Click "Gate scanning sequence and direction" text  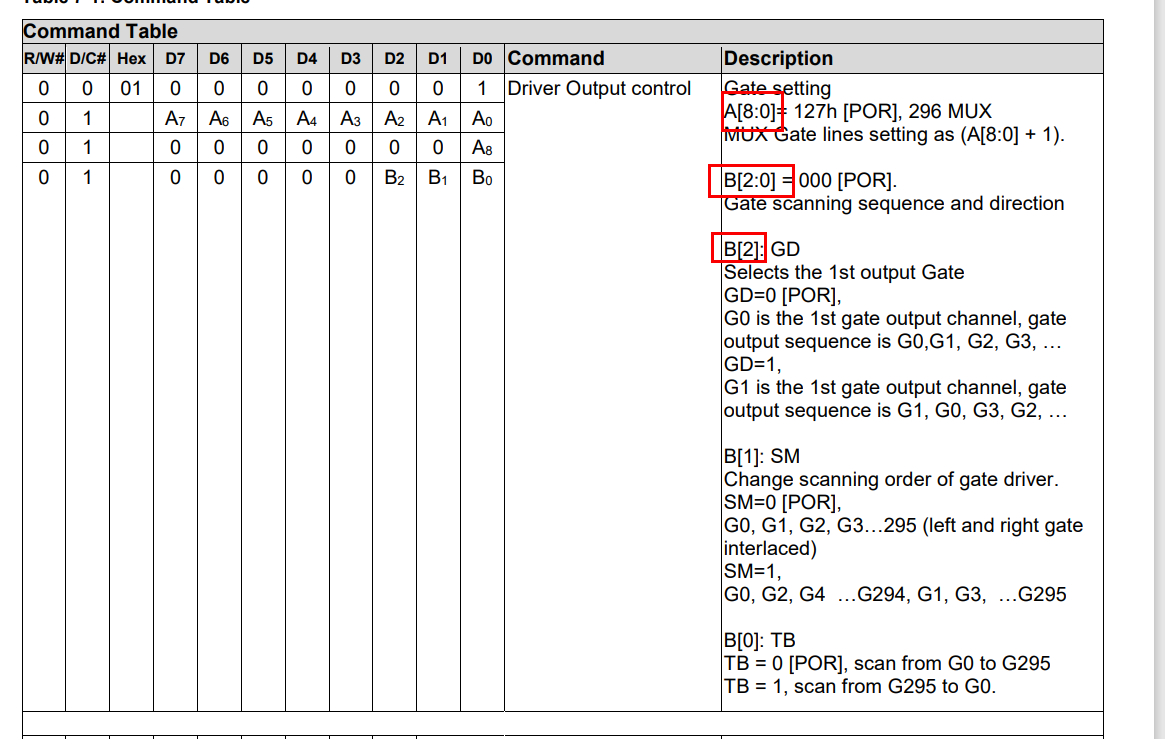(894, 204)
